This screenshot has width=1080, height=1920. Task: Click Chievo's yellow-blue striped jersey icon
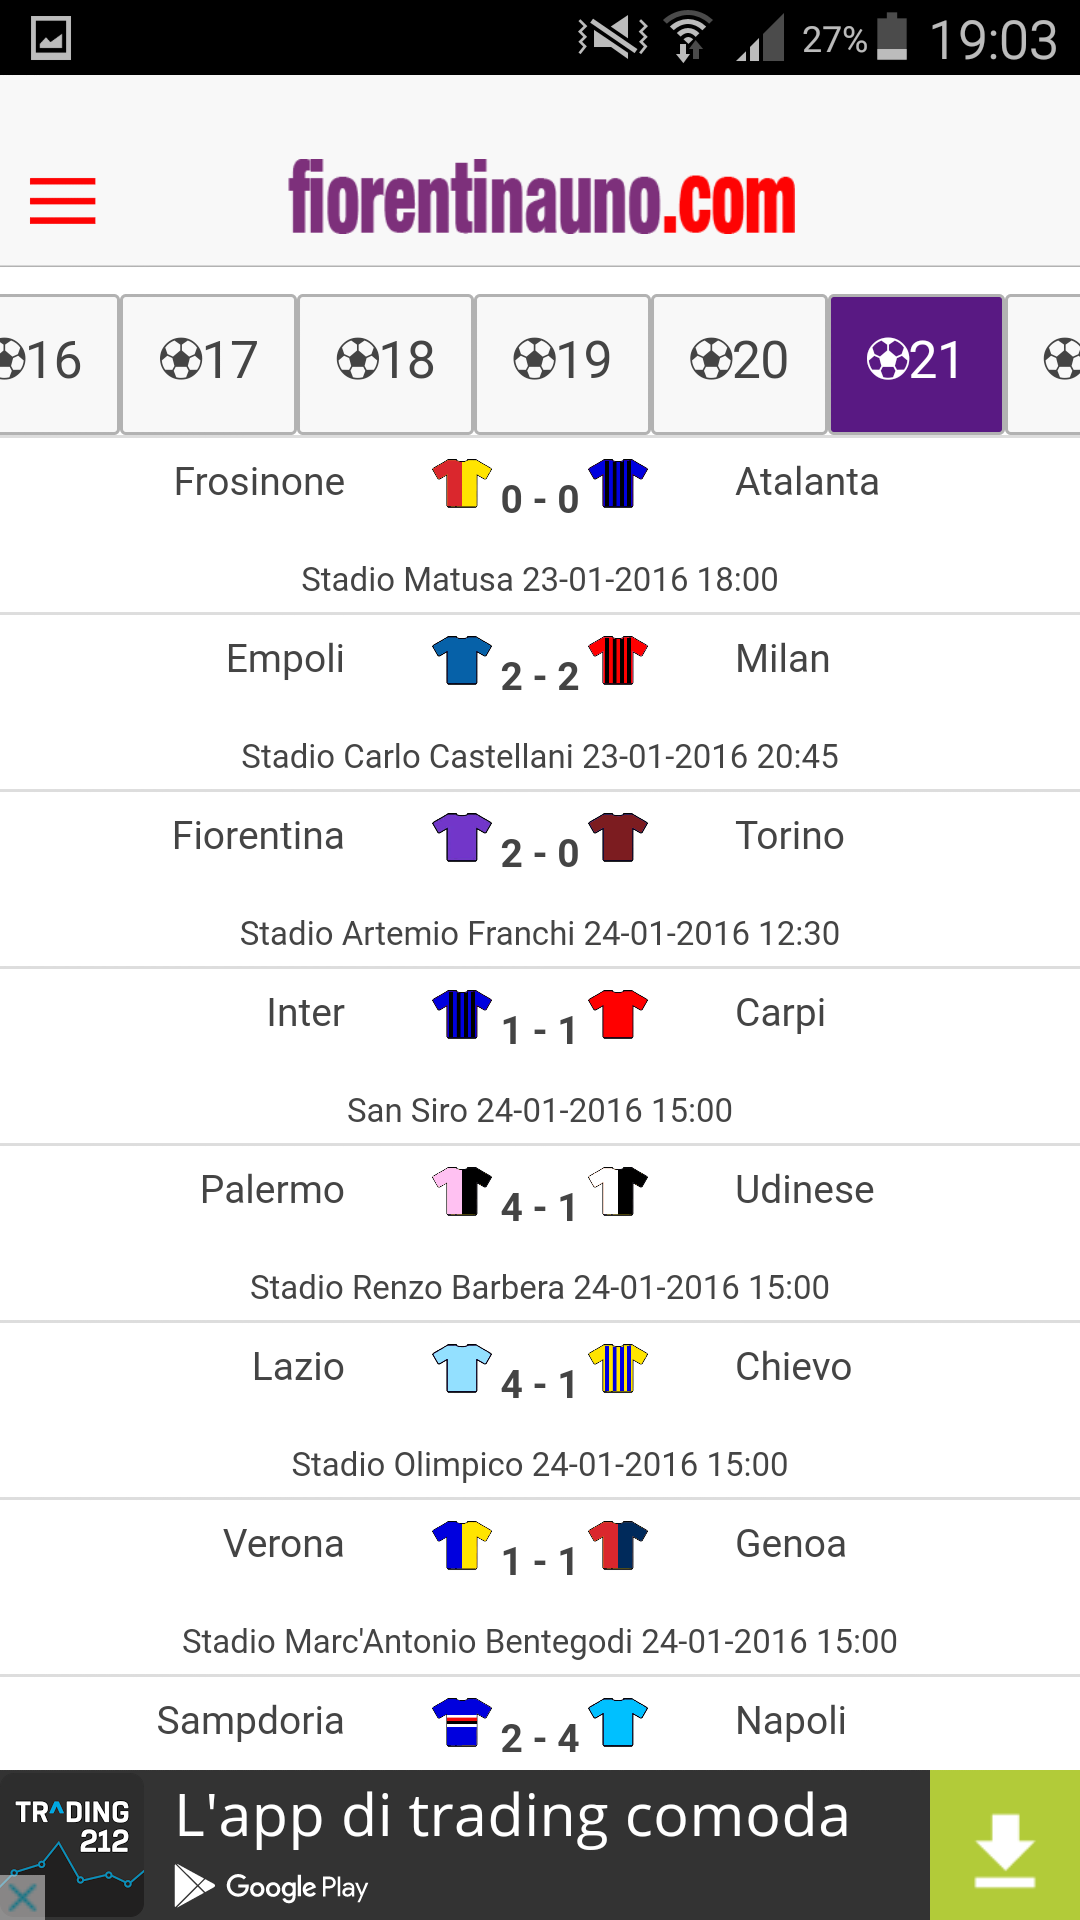click(x=618, y=1368)
